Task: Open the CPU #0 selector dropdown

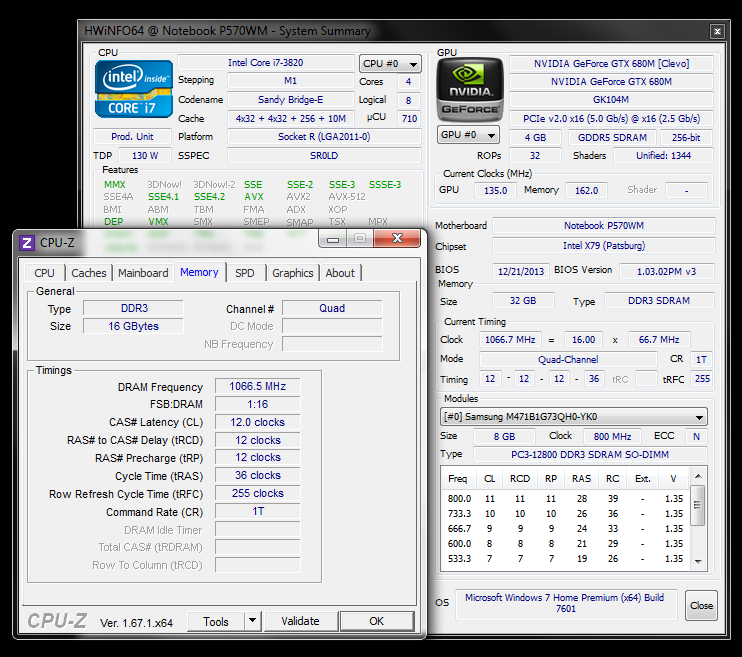Action: (390, 63)
